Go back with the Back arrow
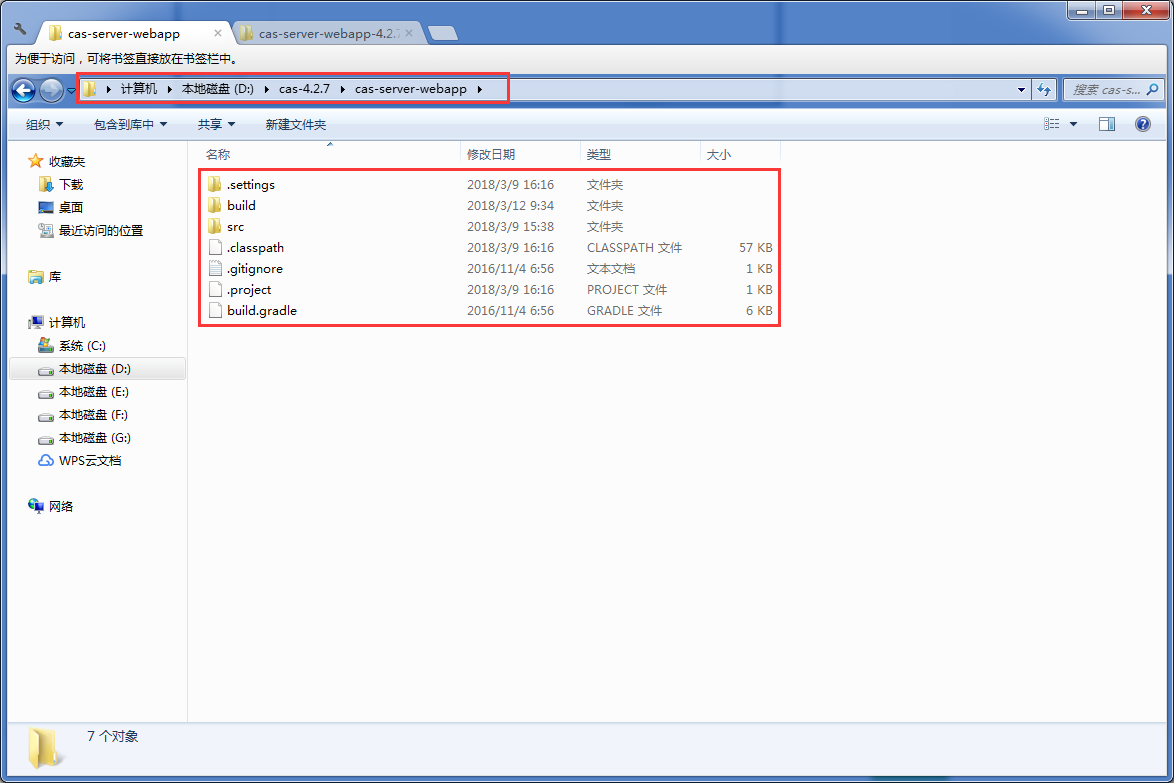 pyautogui.click(x=24, y=91)
